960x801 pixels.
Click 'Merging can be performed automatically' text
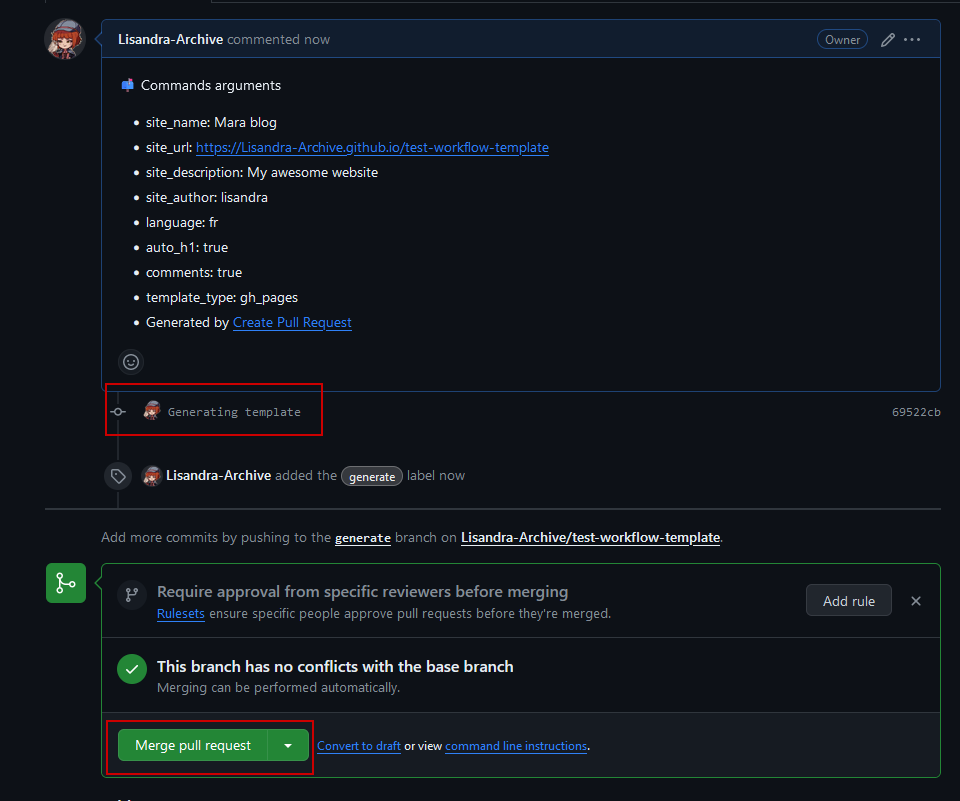[x=278, y=688]
